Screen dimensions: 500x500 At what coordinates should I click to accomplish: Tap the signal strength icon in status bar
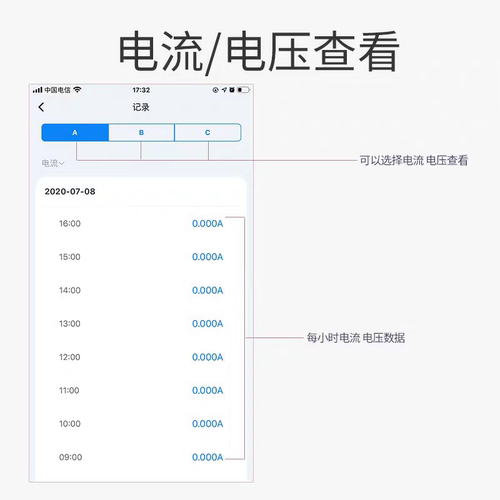click(37, 90)
